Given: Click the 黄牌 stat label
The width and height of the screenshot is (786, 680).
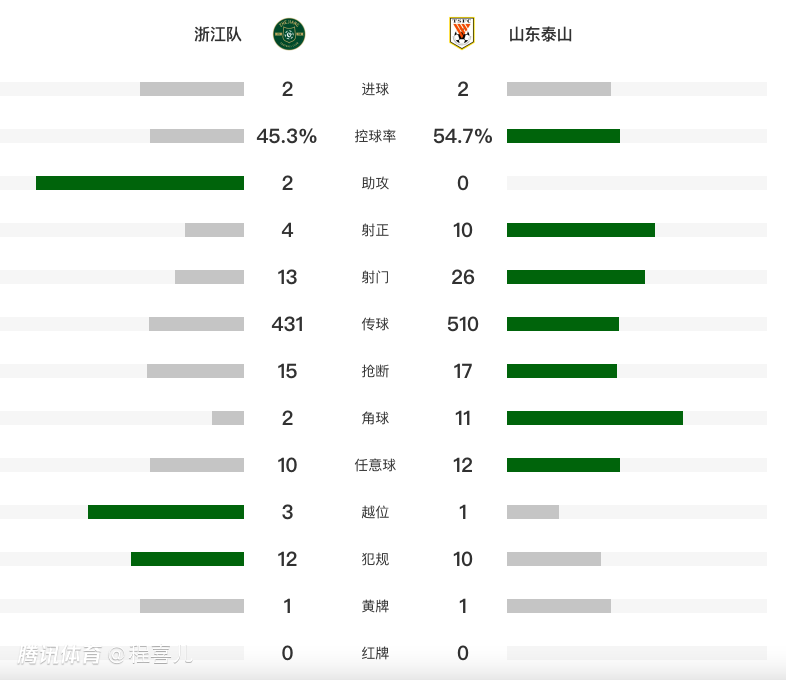Looking at the screenshot, I should tap(375, 606).
